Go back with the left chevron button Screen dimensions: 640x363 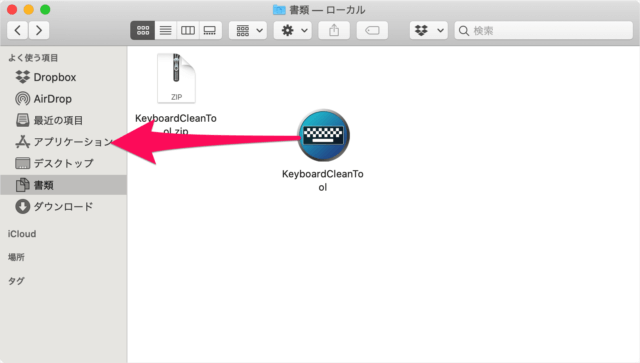click(18, 30)
